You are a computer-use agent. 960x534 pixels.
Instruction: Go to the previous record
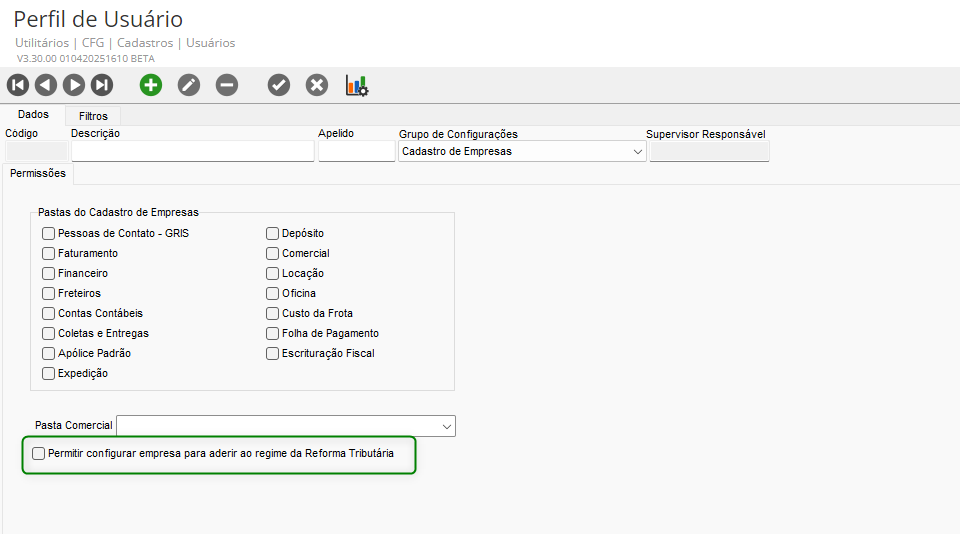[46, 85]
